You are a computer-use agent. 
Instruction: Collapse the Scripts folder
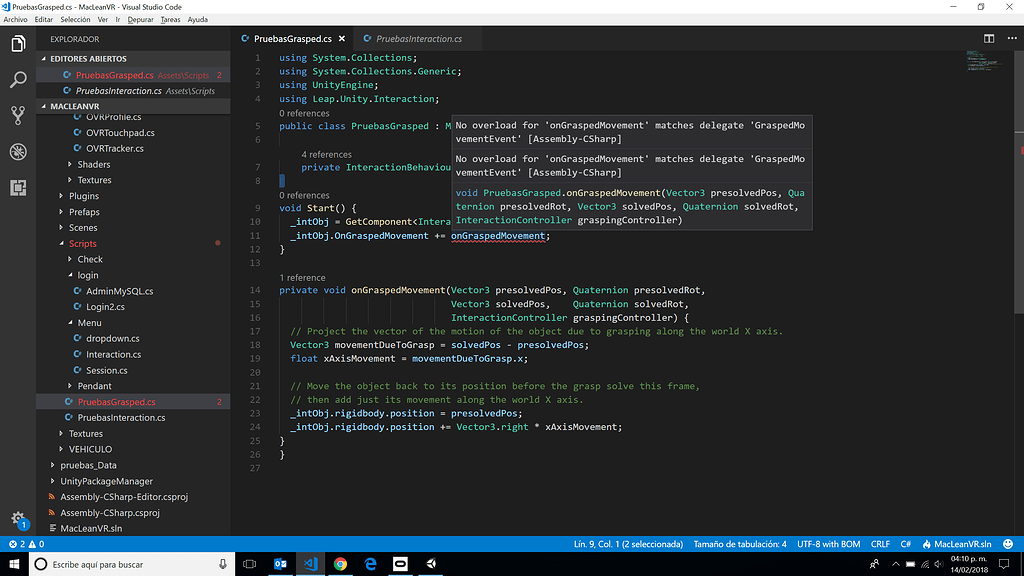click(x=82, y=244)
